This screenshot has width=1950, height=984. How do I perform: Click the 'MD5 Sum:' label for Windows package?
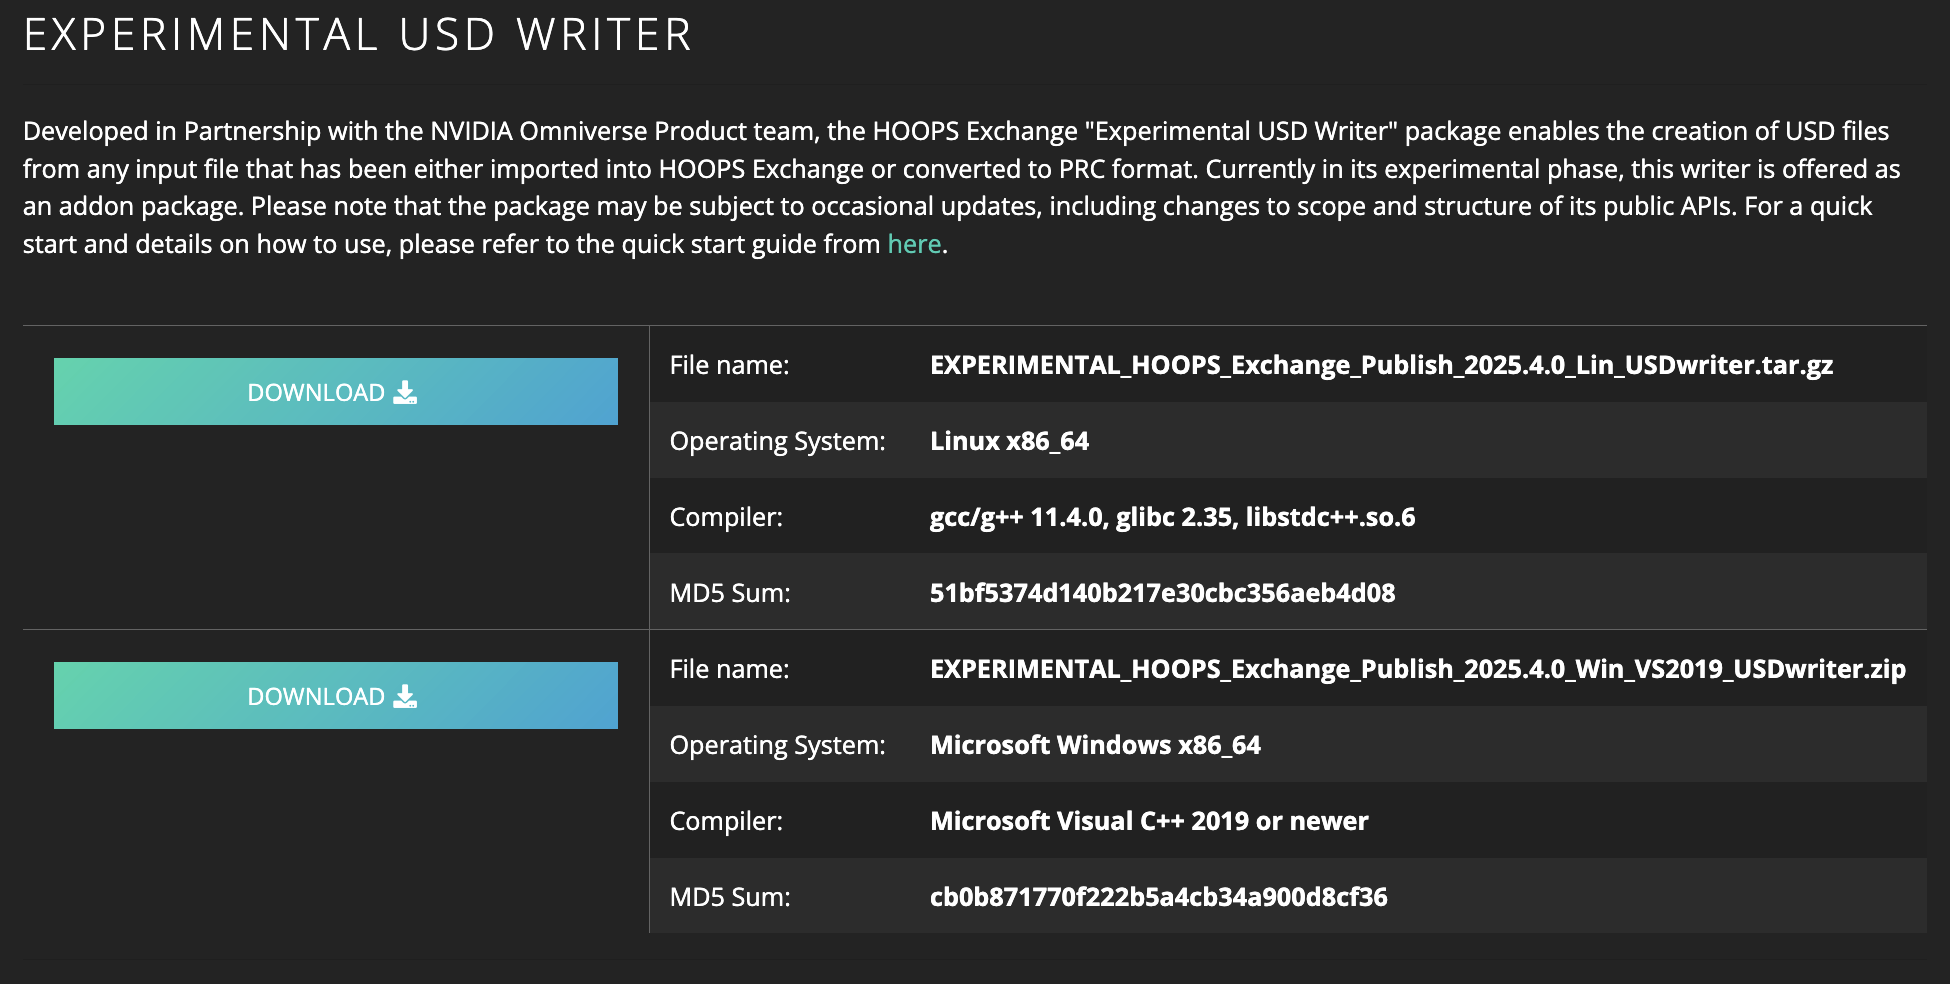click(730, 897)
